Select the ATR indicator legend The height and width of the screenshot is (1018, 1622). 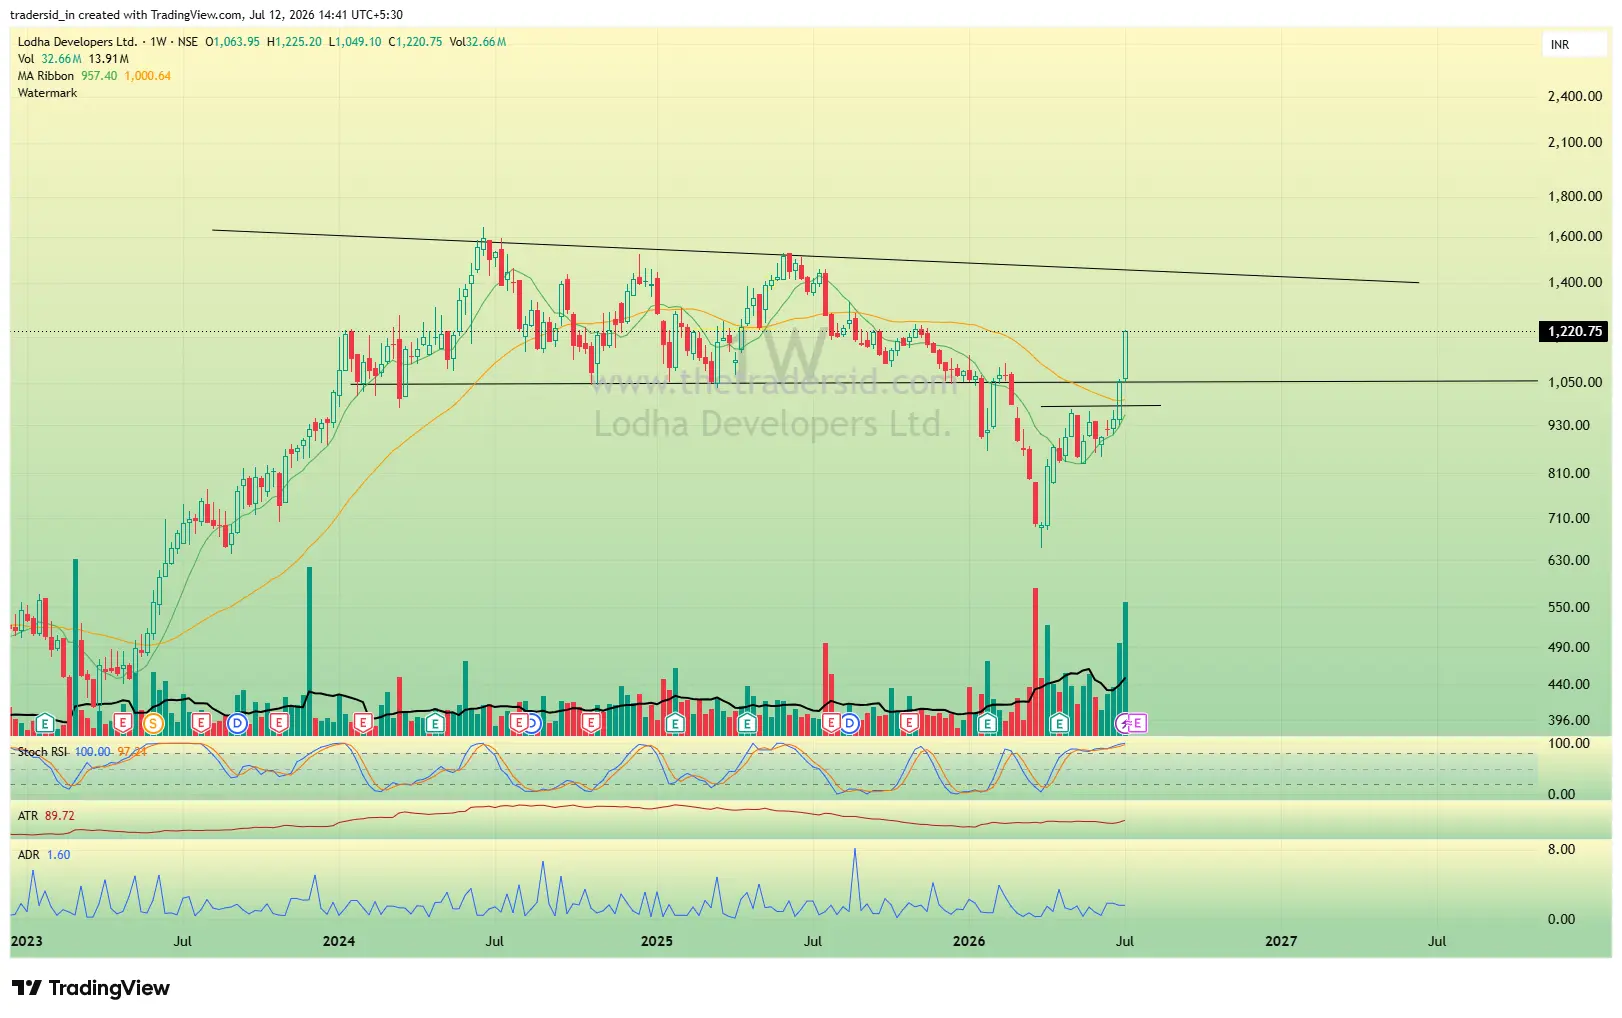pos(28,816)
